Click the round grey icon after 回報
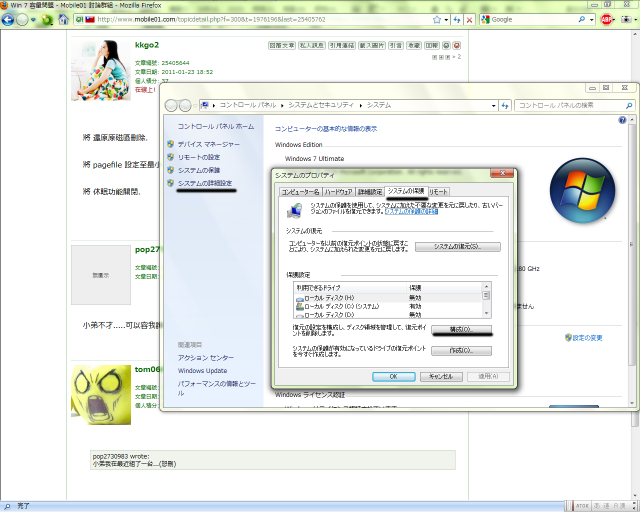Viewport: 640px width, 512px height. pos(446,45)
